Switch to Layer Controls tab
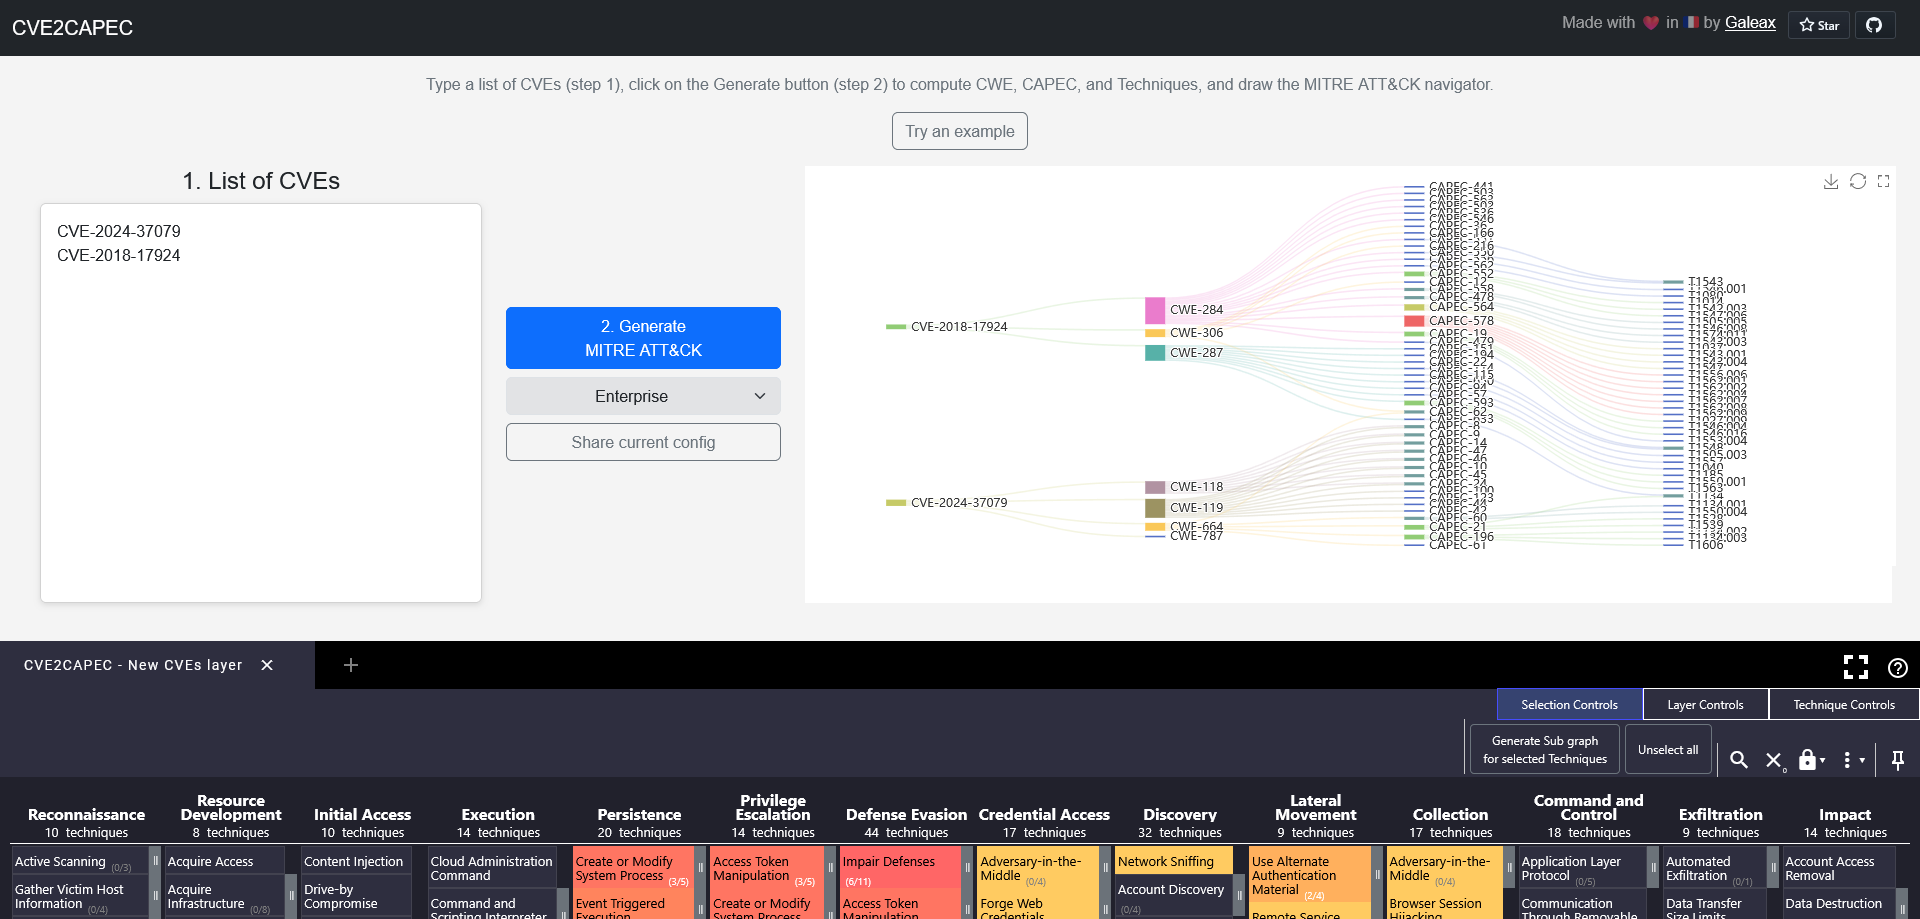The width and height of the screenshot is (1920, 919). [1705, 704]
